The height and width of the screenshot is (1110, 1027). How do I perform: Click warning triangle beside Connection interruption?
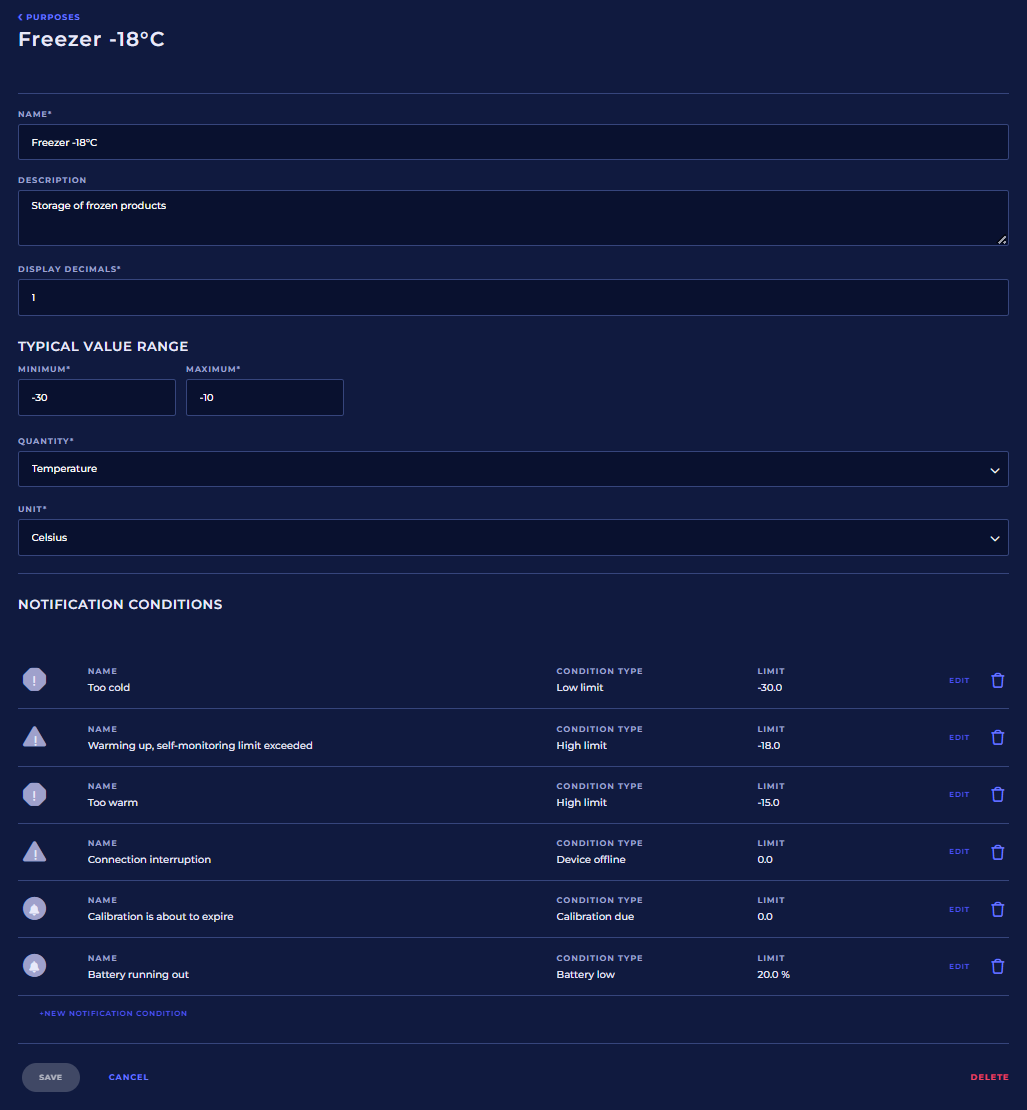tap(35, 852)
